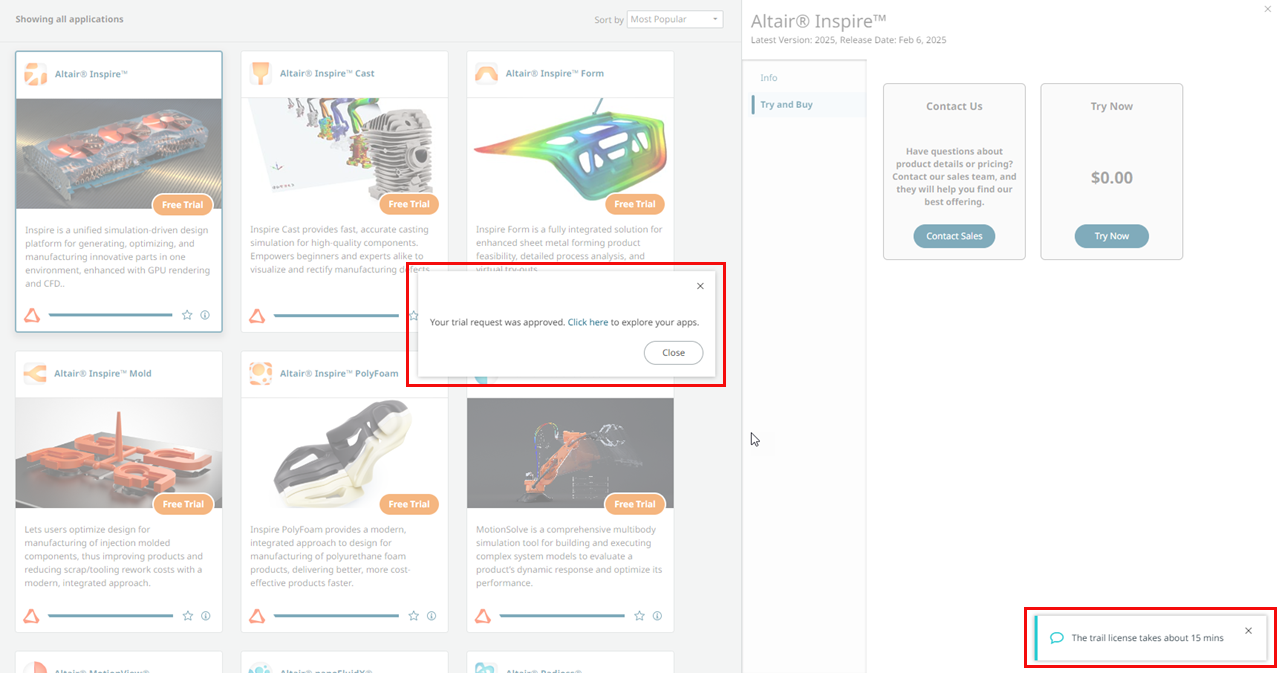Open the Sort by Most Popular dropdown
The image size is (1279, 673).
(676, 19)
